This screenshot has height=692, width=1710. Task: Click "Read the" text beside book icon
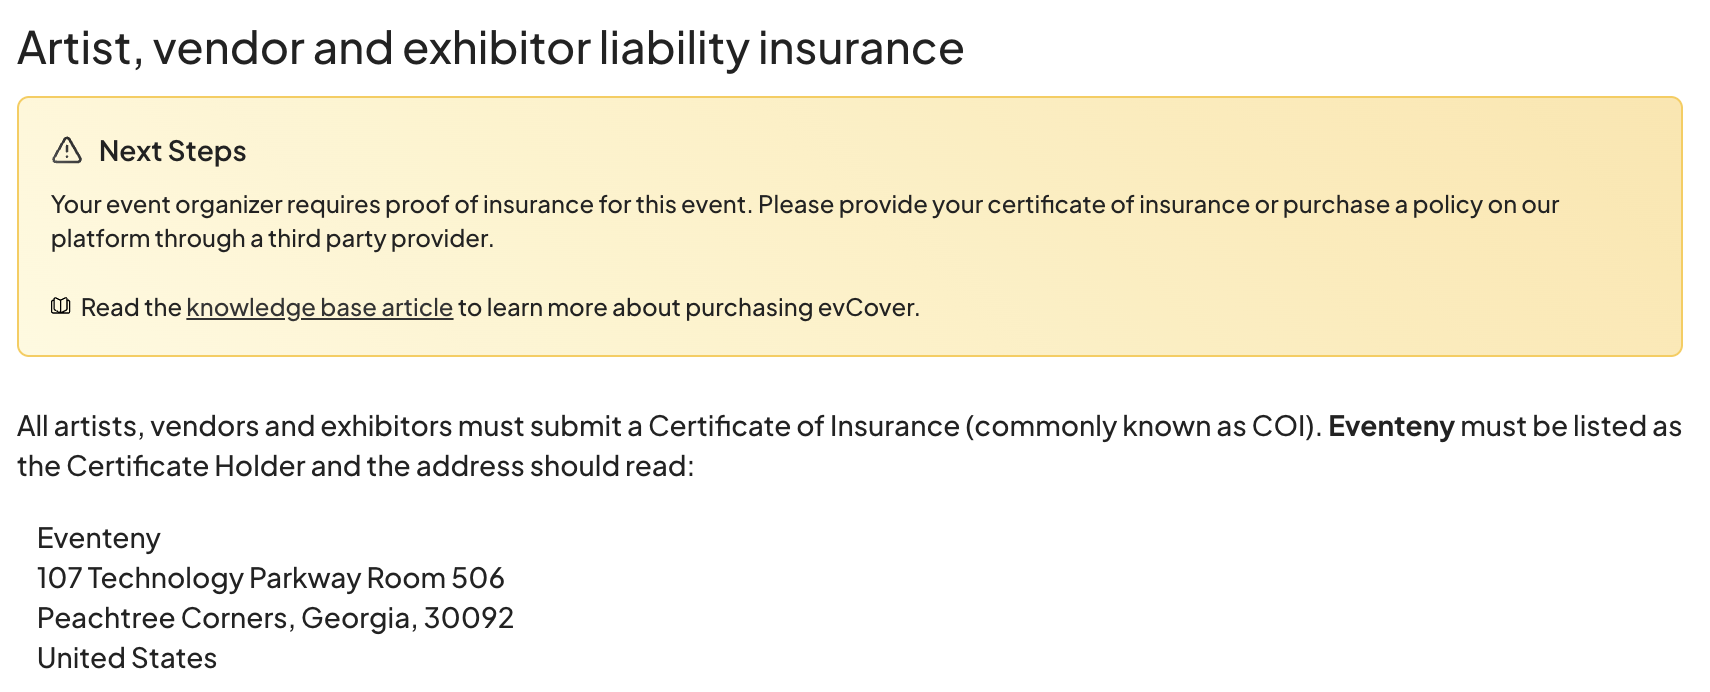131,308
